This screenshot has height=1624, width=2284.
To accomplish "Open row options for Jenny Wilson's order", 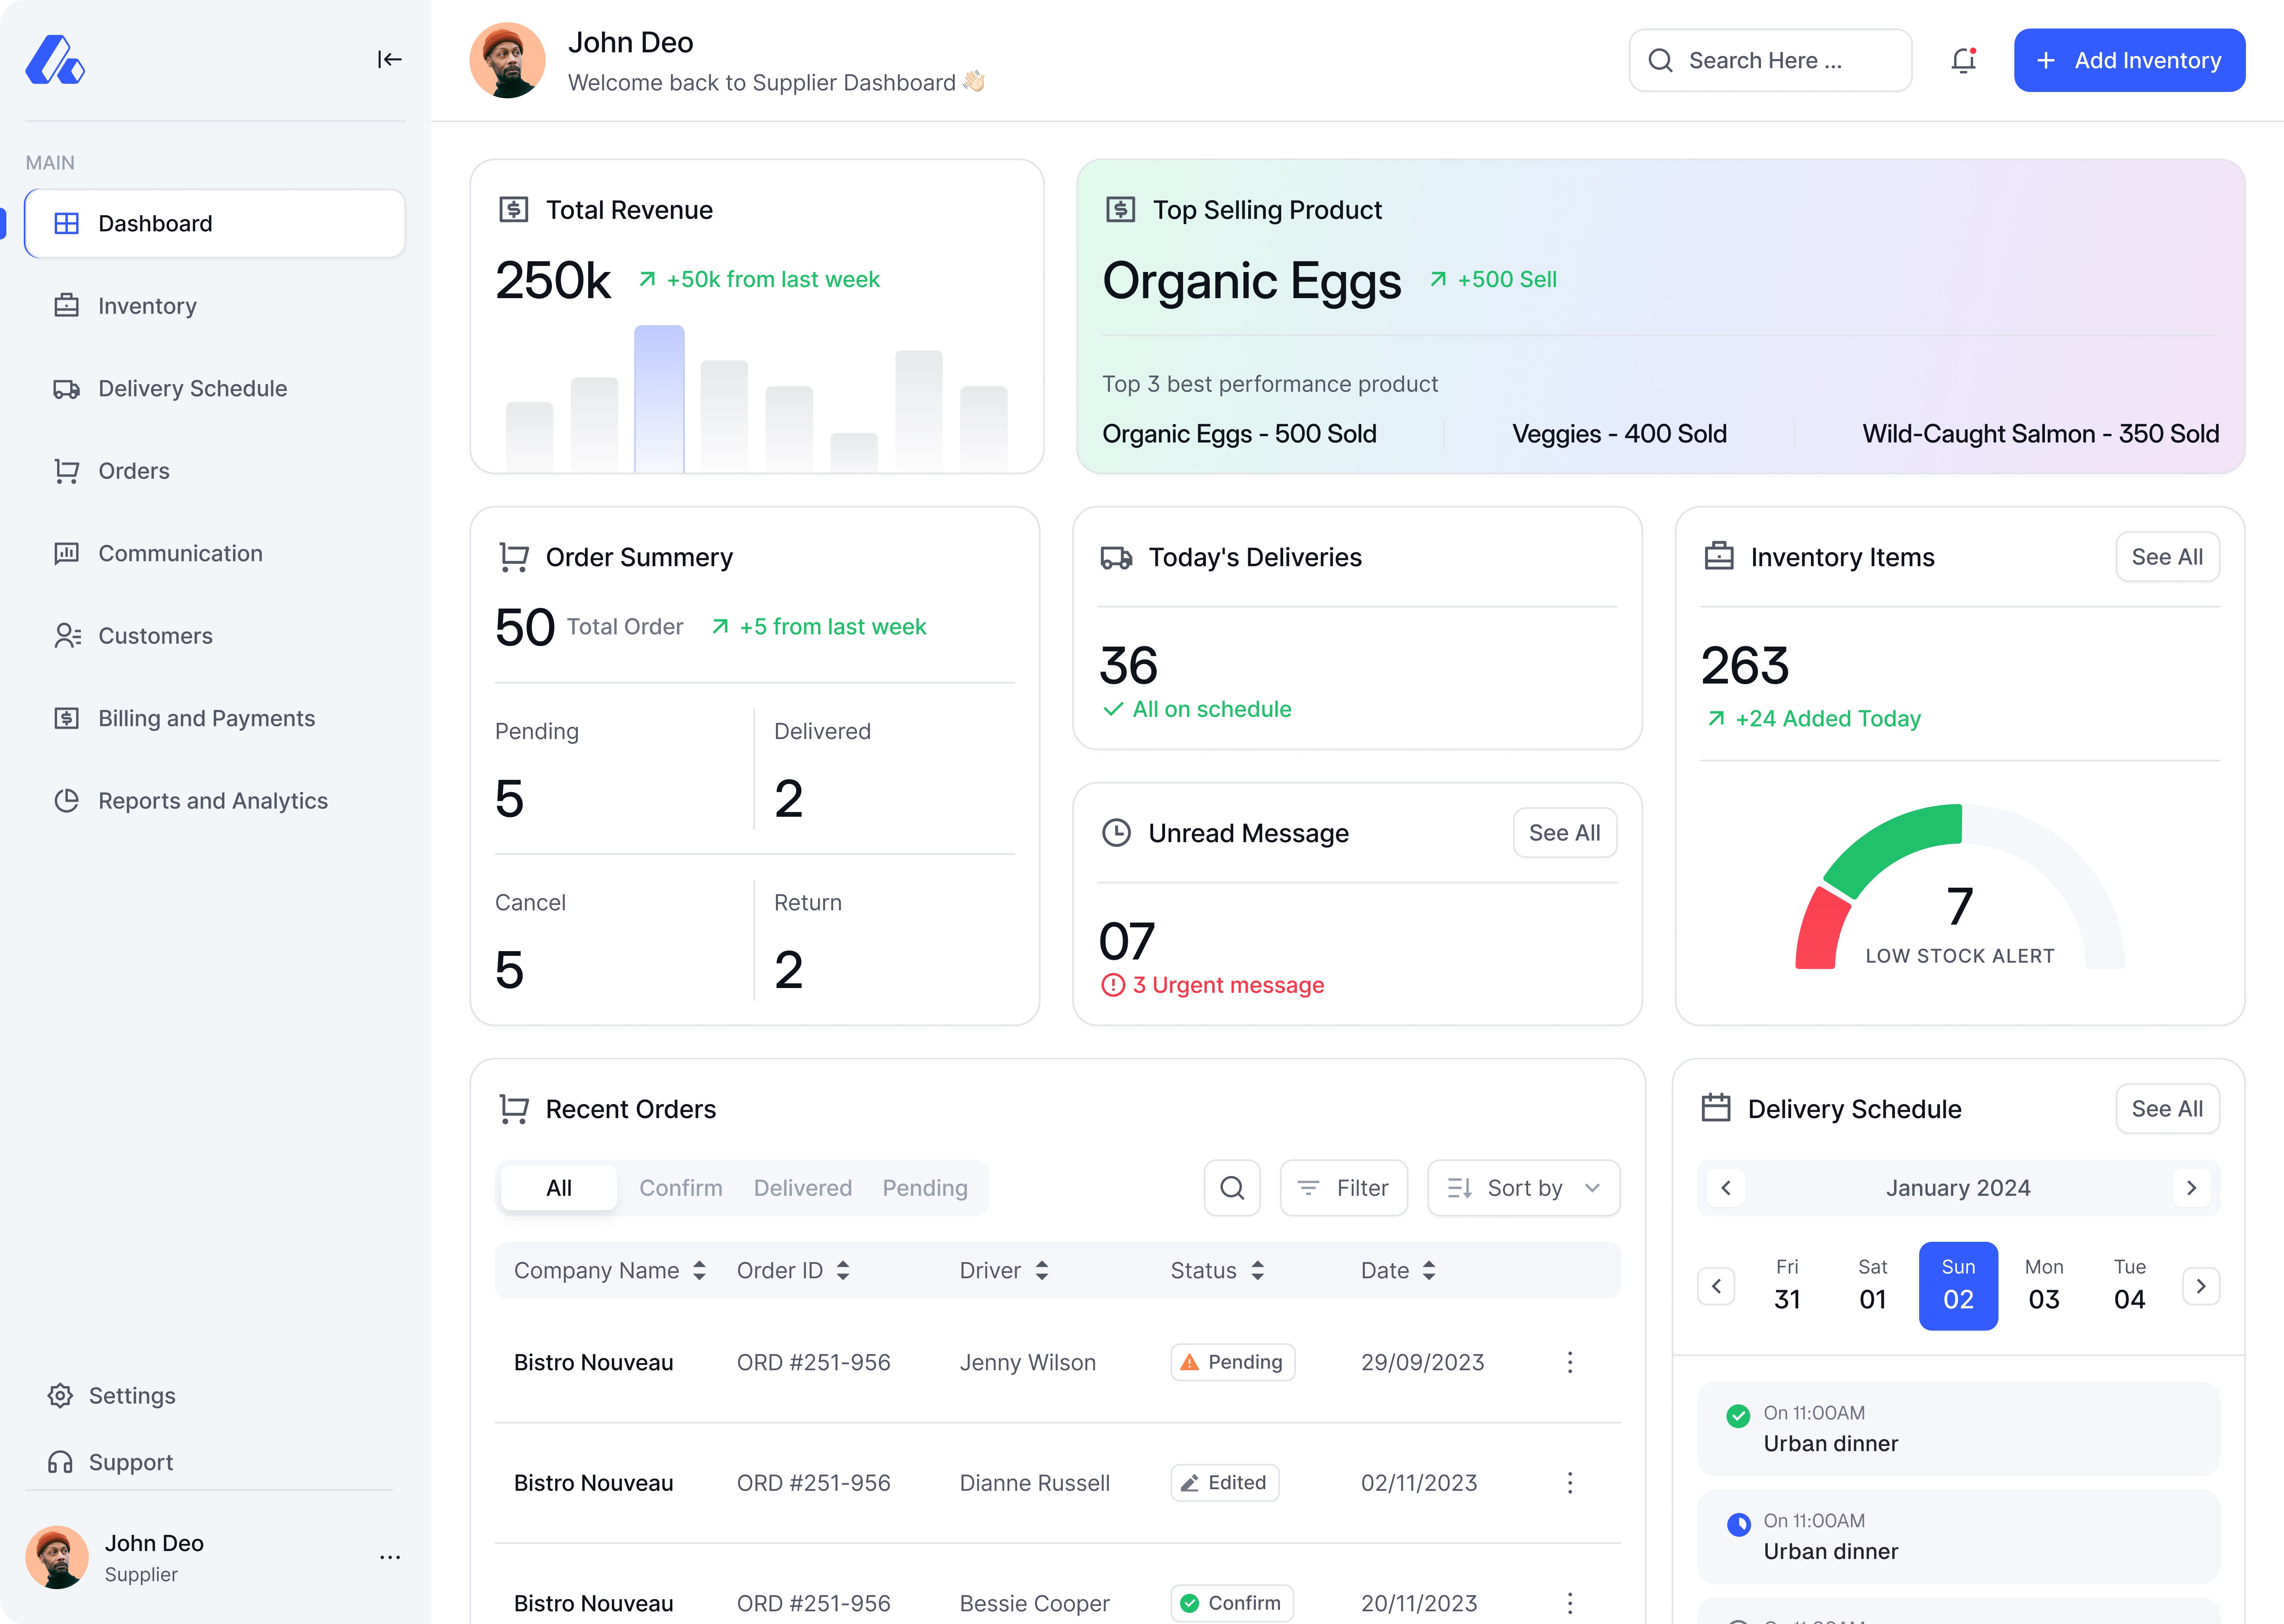I will pyautogui.click(x=1570, y=1362).
